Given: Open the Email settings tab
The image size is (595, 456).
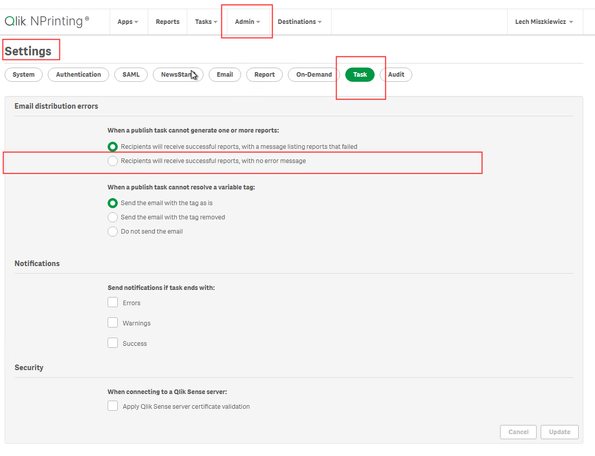Looking at the screenshot, I should (x=225, y=74).
